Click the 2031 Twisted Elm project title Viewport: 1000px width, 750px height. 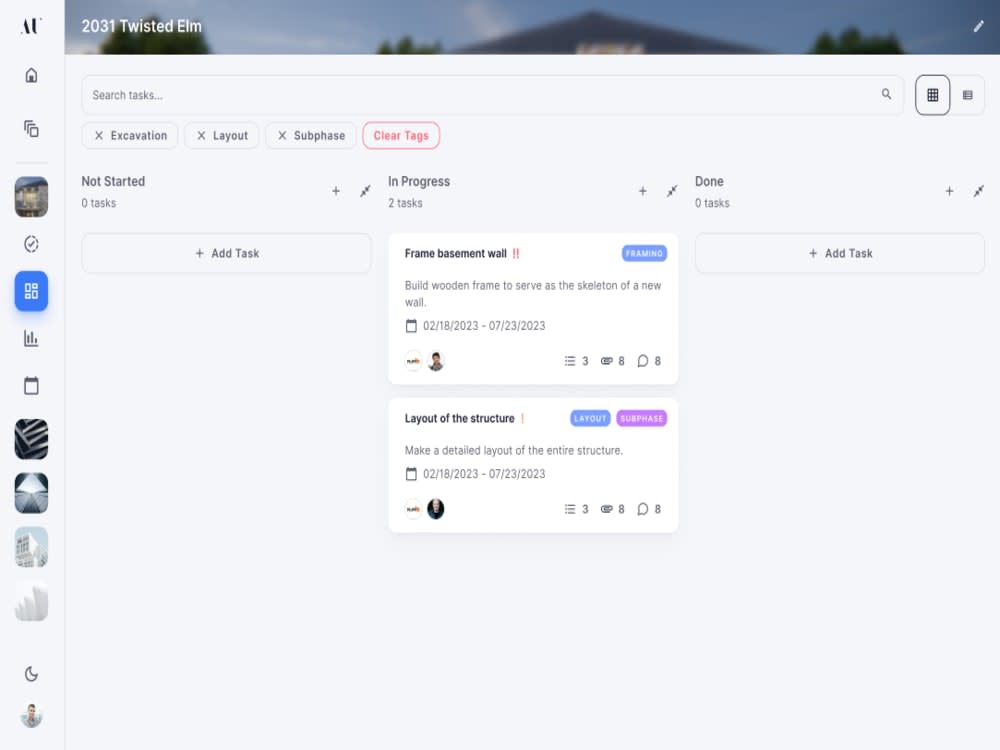tap(142, 26)
